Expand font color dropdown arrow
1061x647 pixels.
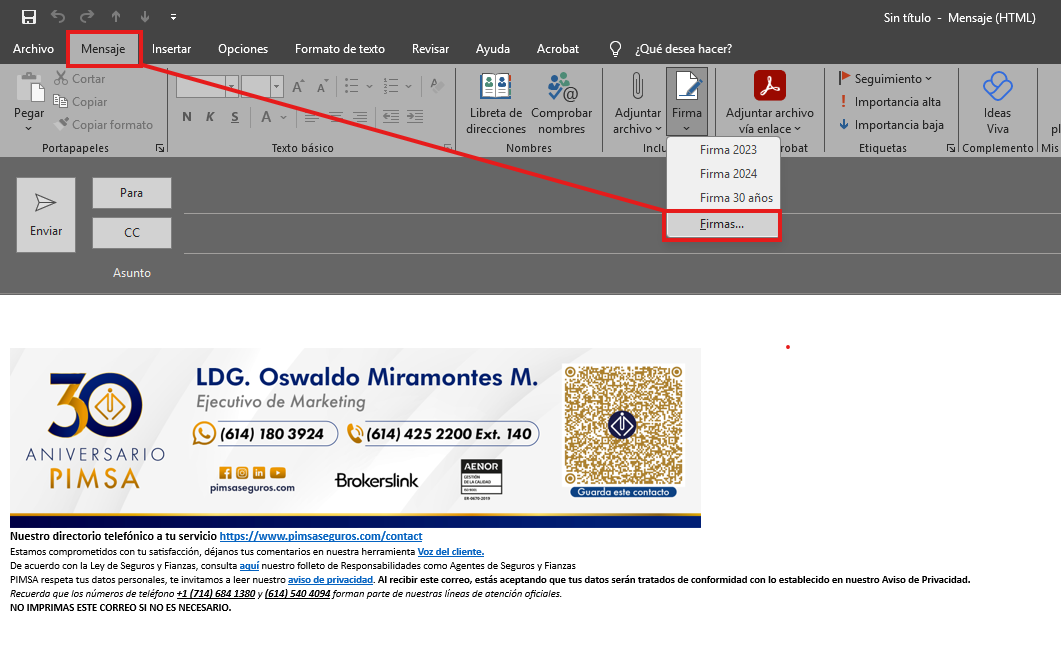click(284, 117)
